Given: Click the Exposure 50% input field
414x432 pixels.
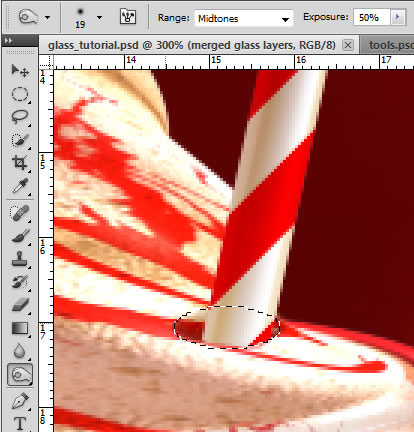Looking at the screenshot, I should point(372,17).
